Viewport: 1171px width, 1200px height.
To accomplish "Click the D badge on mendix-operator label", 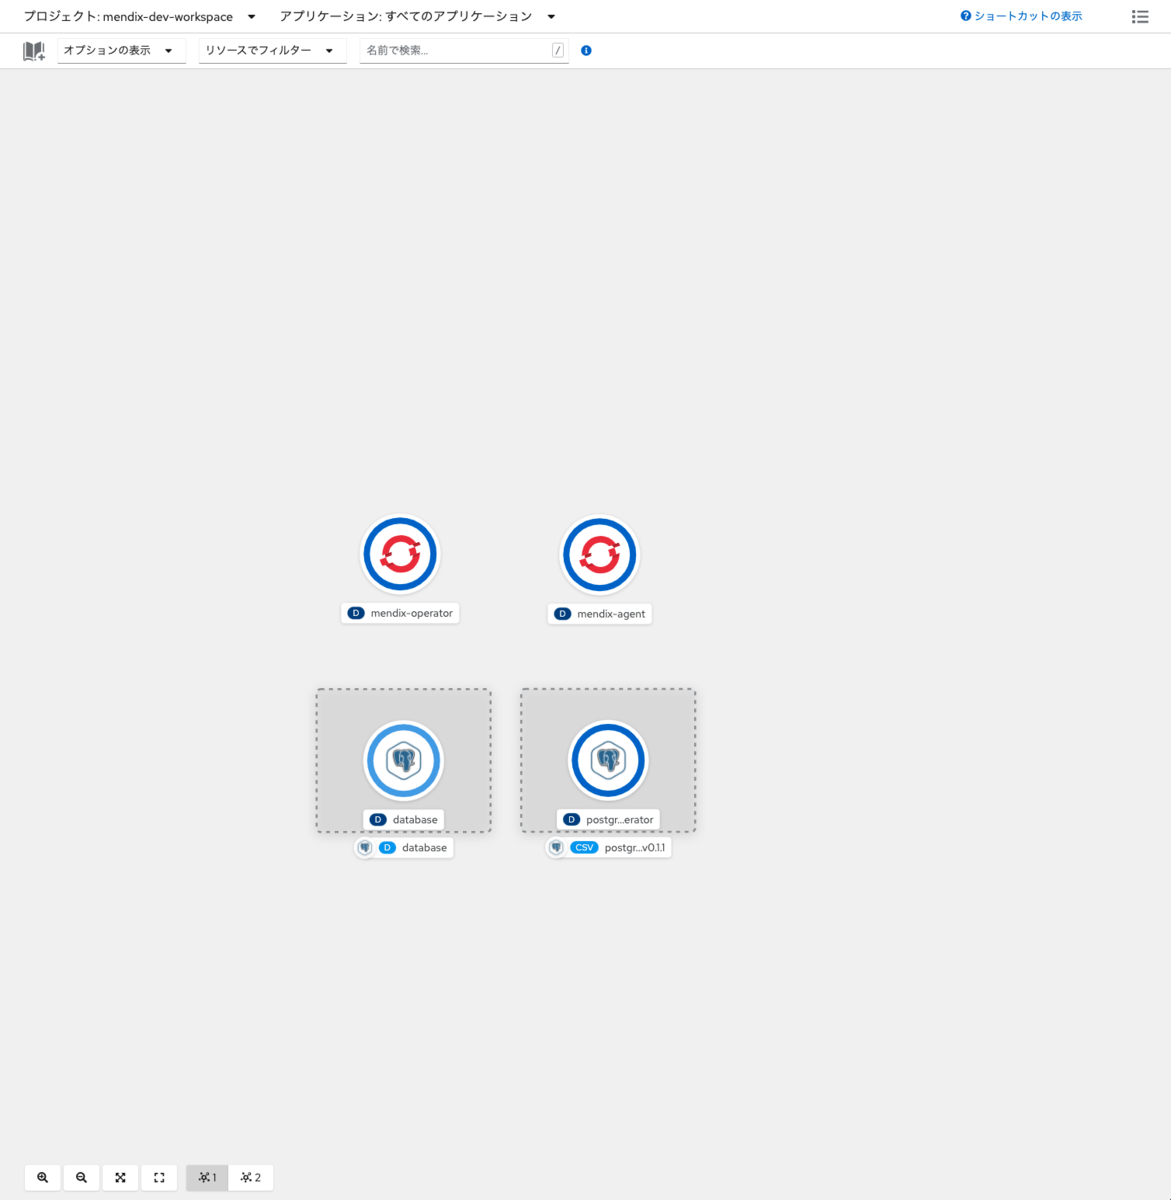I will [356, 613].
